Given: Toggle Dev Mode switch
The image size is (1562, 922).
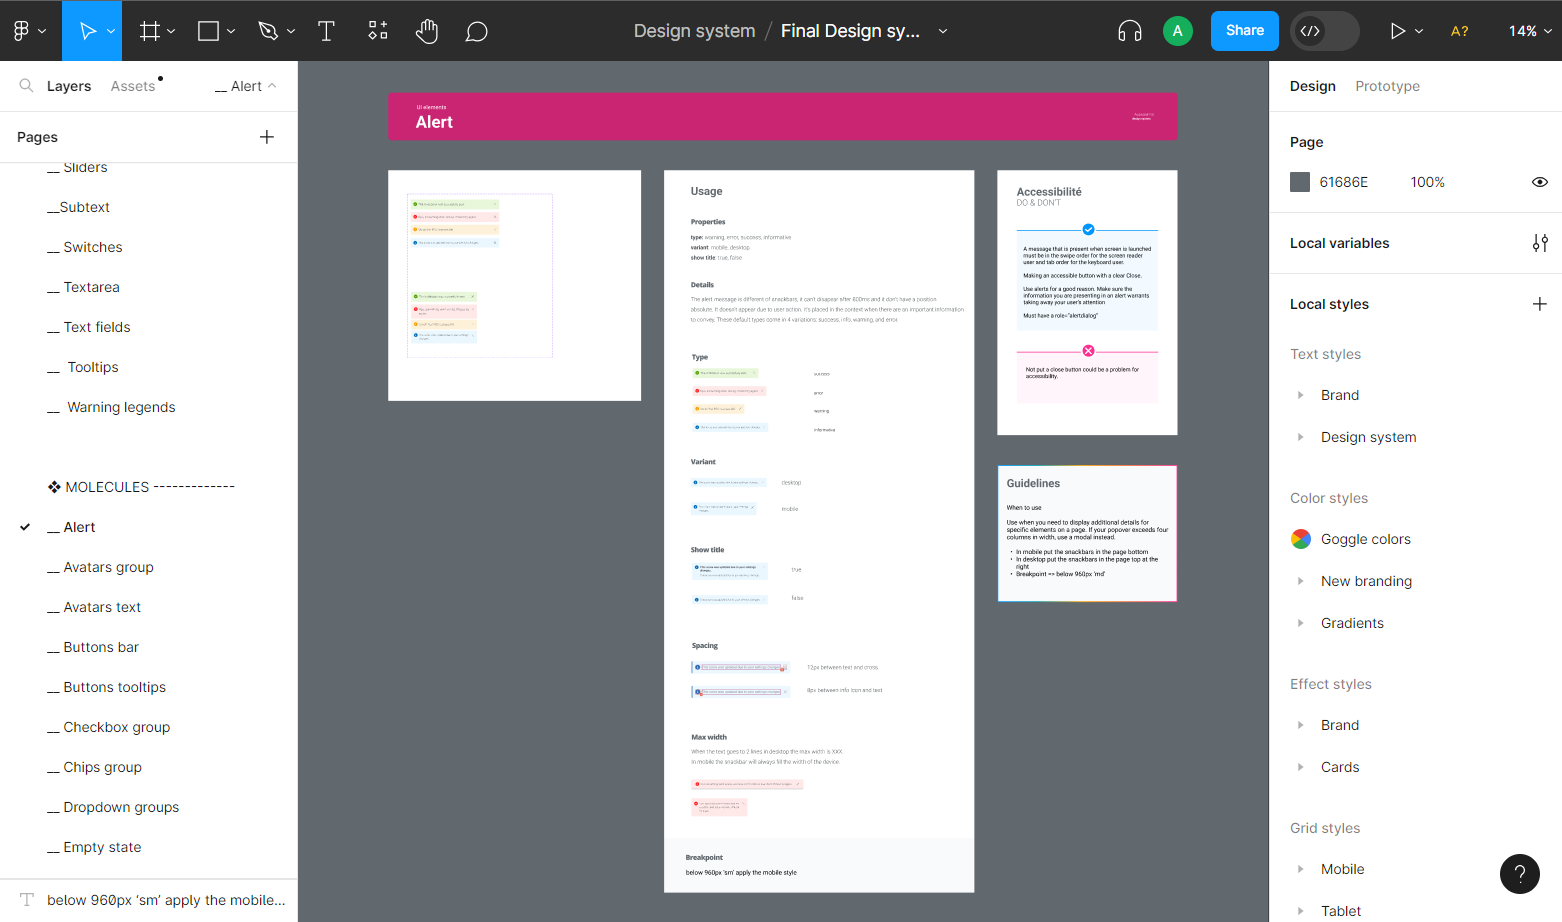Looking at the screenshot, I should pyautogui.click(x=1325, y=31).
